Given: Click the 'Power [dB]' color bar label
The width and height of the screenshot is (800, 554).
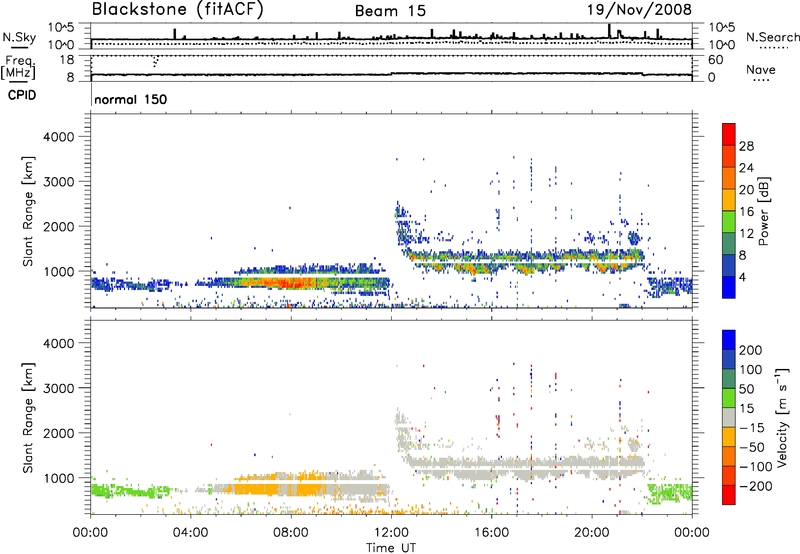Looking at the screenshot, I should pos(764,211).
